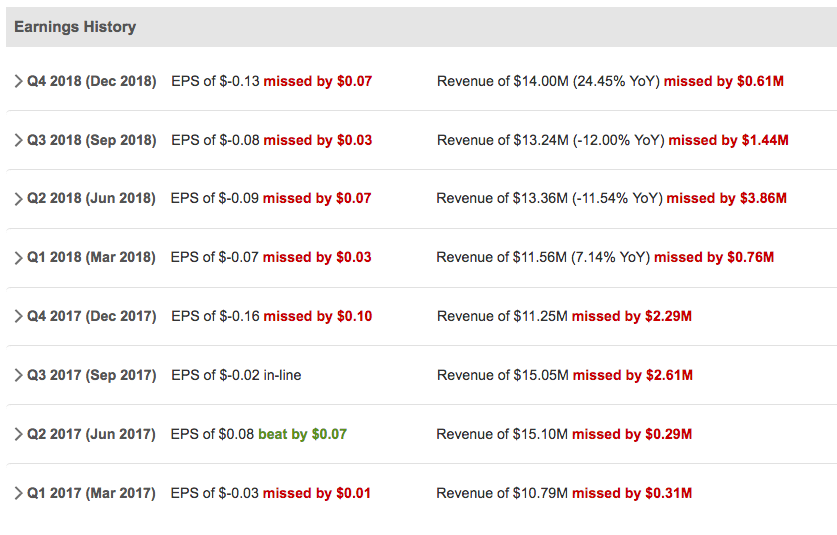
Task: Click the Q4 2018 (Dec 2018) label
Action: (92, 81)
